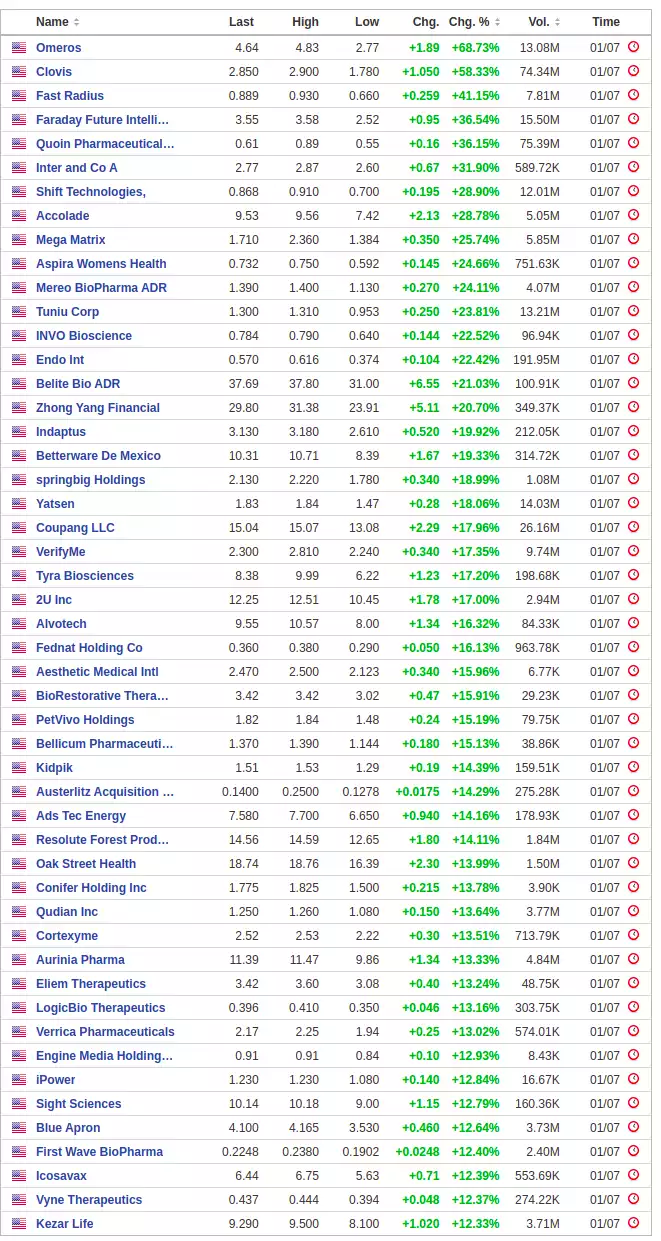Open the Tyra Biosciences link

tap(85, 576)
